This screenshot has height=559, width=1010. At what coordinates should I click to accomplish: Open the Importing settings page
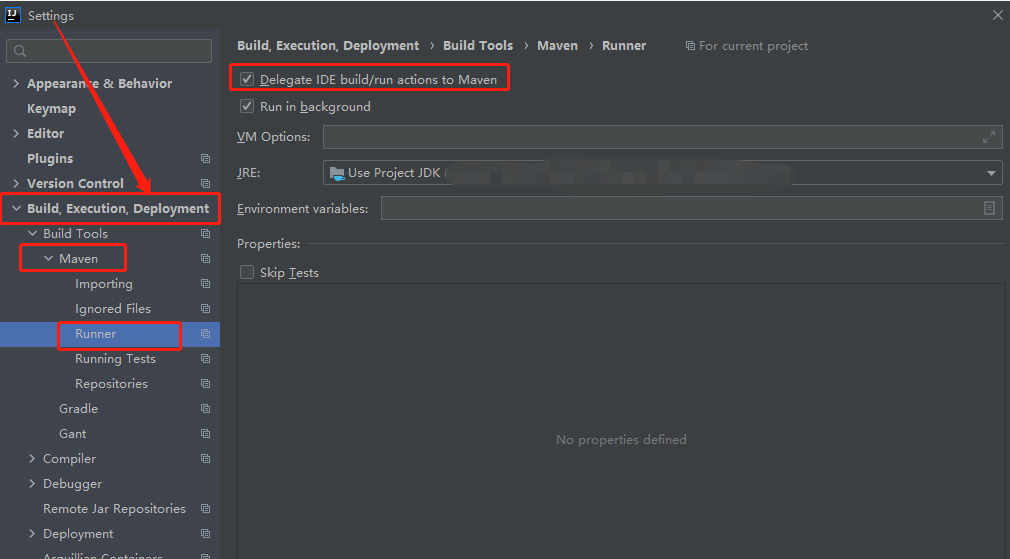(104, 284)
